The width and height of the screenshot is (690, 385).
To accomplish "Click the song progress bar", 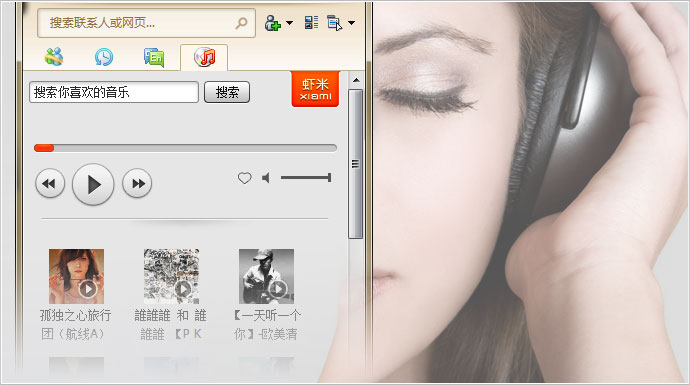I will (x=185, y=148).
